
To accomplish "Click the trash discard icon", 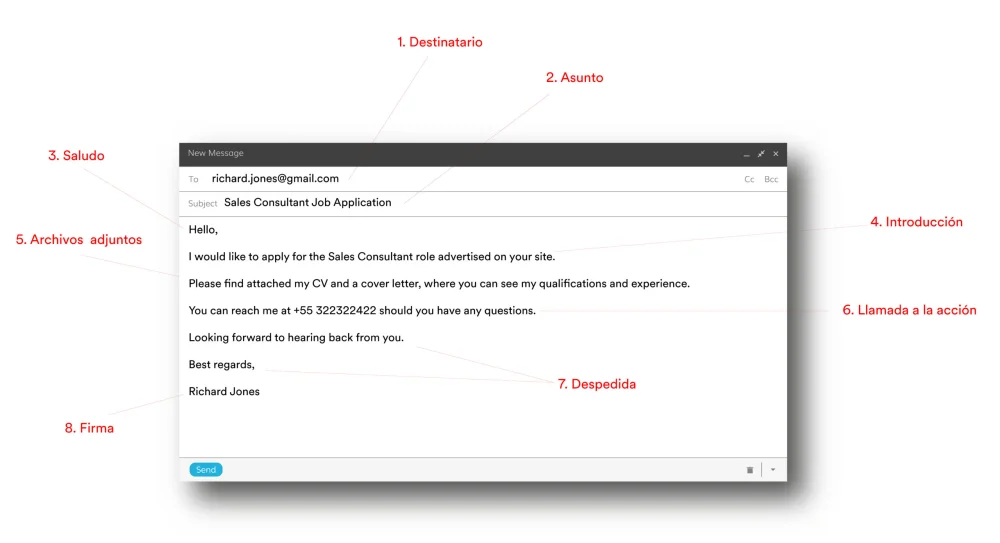I will (x=750, y=470).
